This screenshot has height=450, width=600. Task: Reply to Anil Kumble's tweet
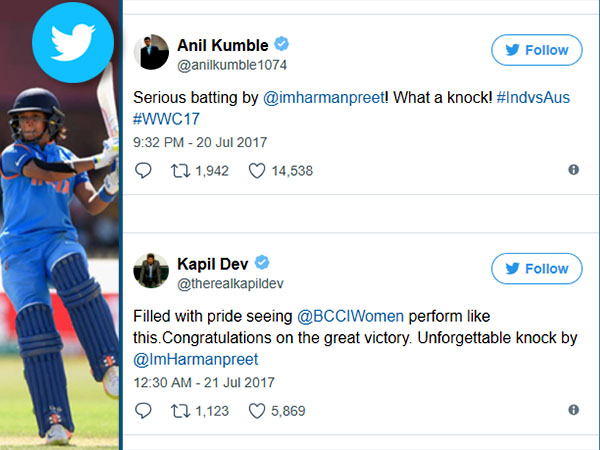coord(143,170)
